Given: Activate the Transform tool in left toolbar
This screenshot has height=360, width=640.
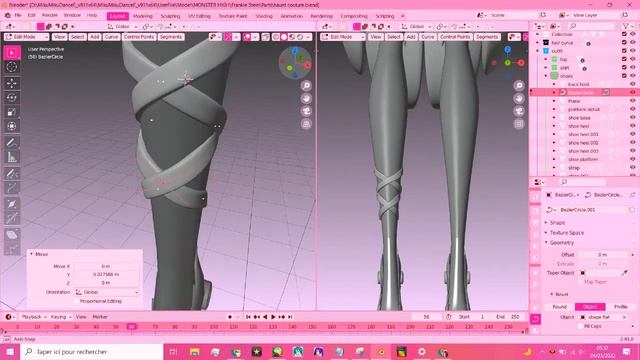Looking at the screenshot, I should [12, 126].
